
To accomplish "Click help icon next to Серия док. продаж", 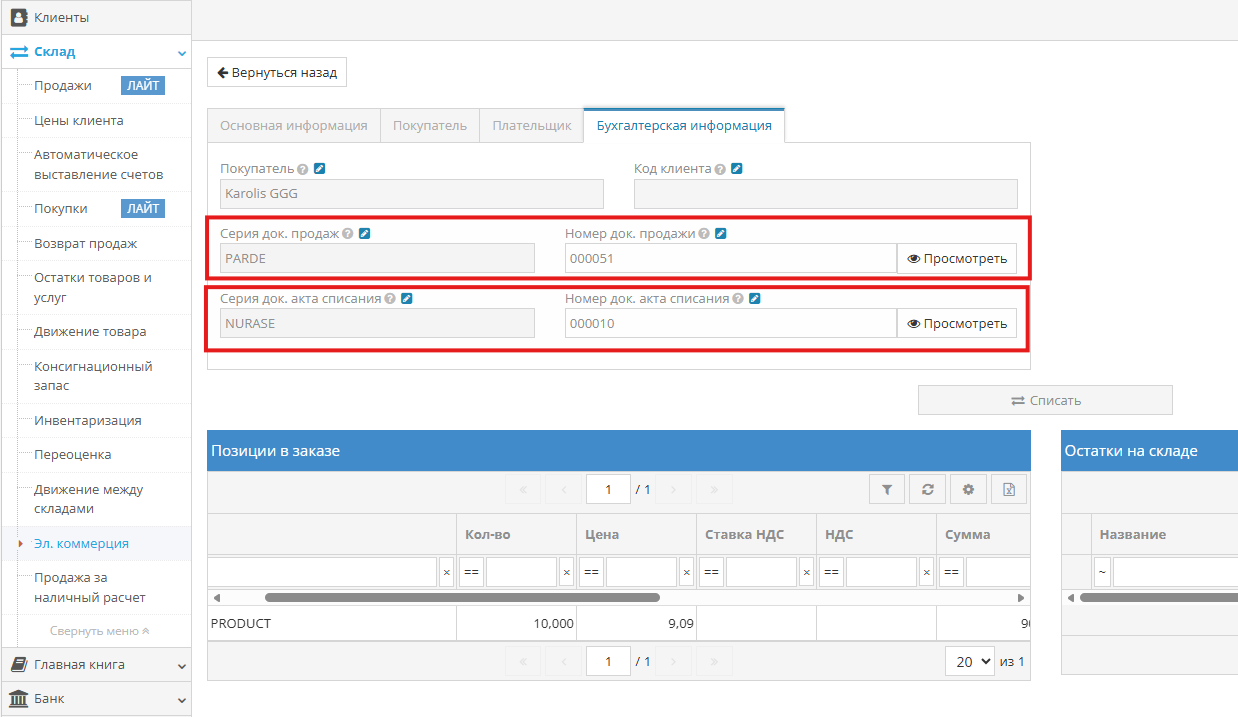I will 348,234.
